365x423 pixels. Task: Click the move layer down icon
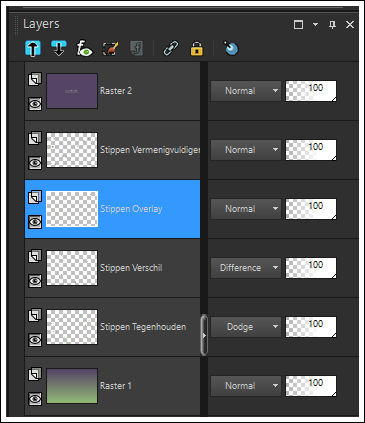59,49
